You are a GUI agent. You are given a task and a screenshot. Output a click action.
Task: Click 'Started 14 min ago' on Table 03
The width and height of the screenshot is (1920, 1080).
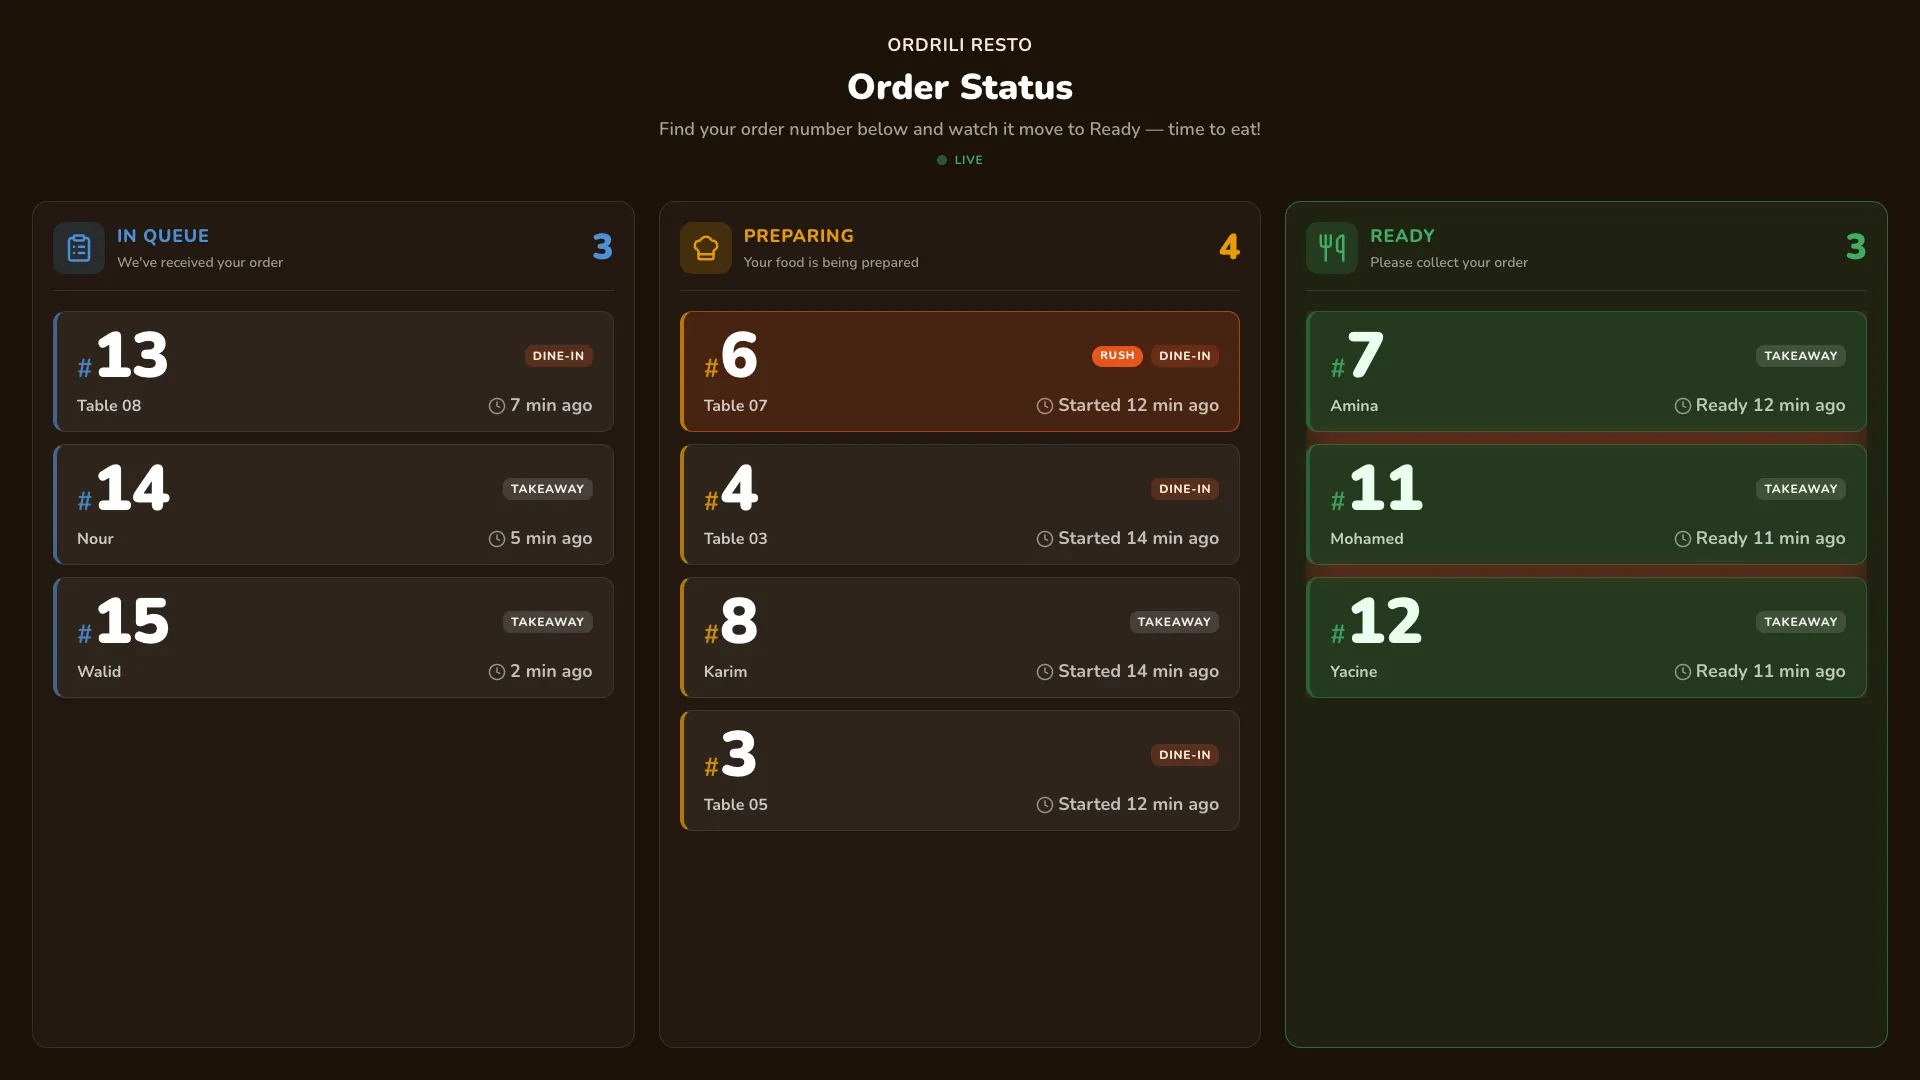(x=1138, y=539)
